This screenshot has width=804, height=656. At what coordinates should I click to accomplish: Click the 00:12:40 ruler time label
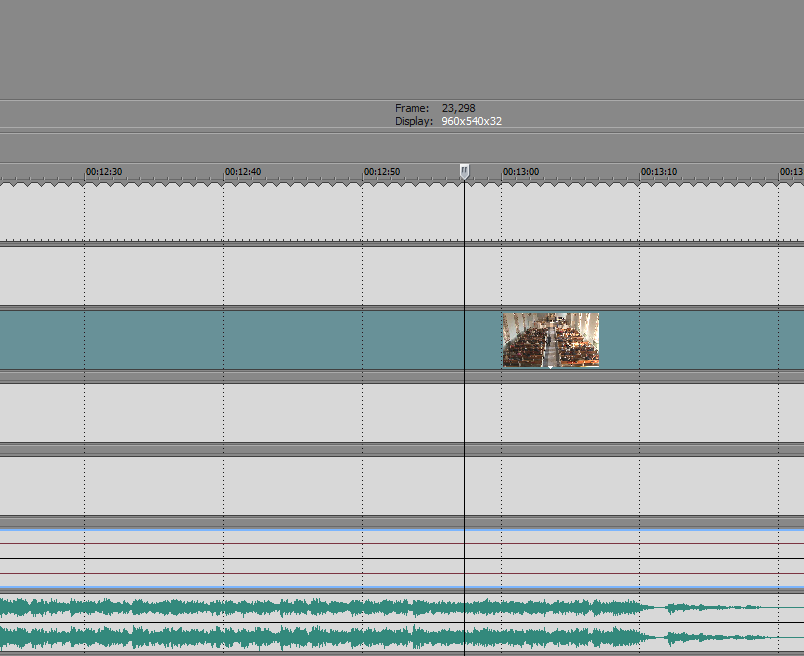[243, 172]
